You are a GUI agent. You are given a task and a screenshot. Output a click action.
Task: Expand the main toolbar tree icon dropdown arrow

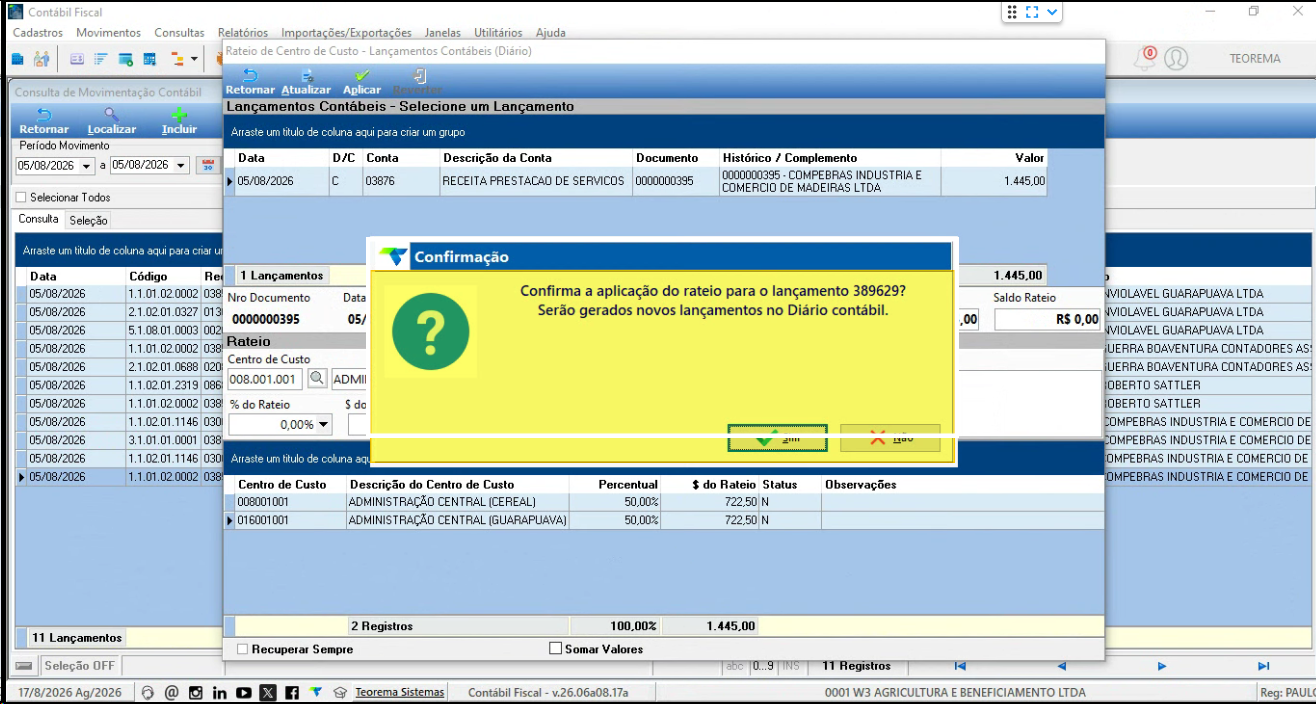pyautogui.click(x=196, y=59)
